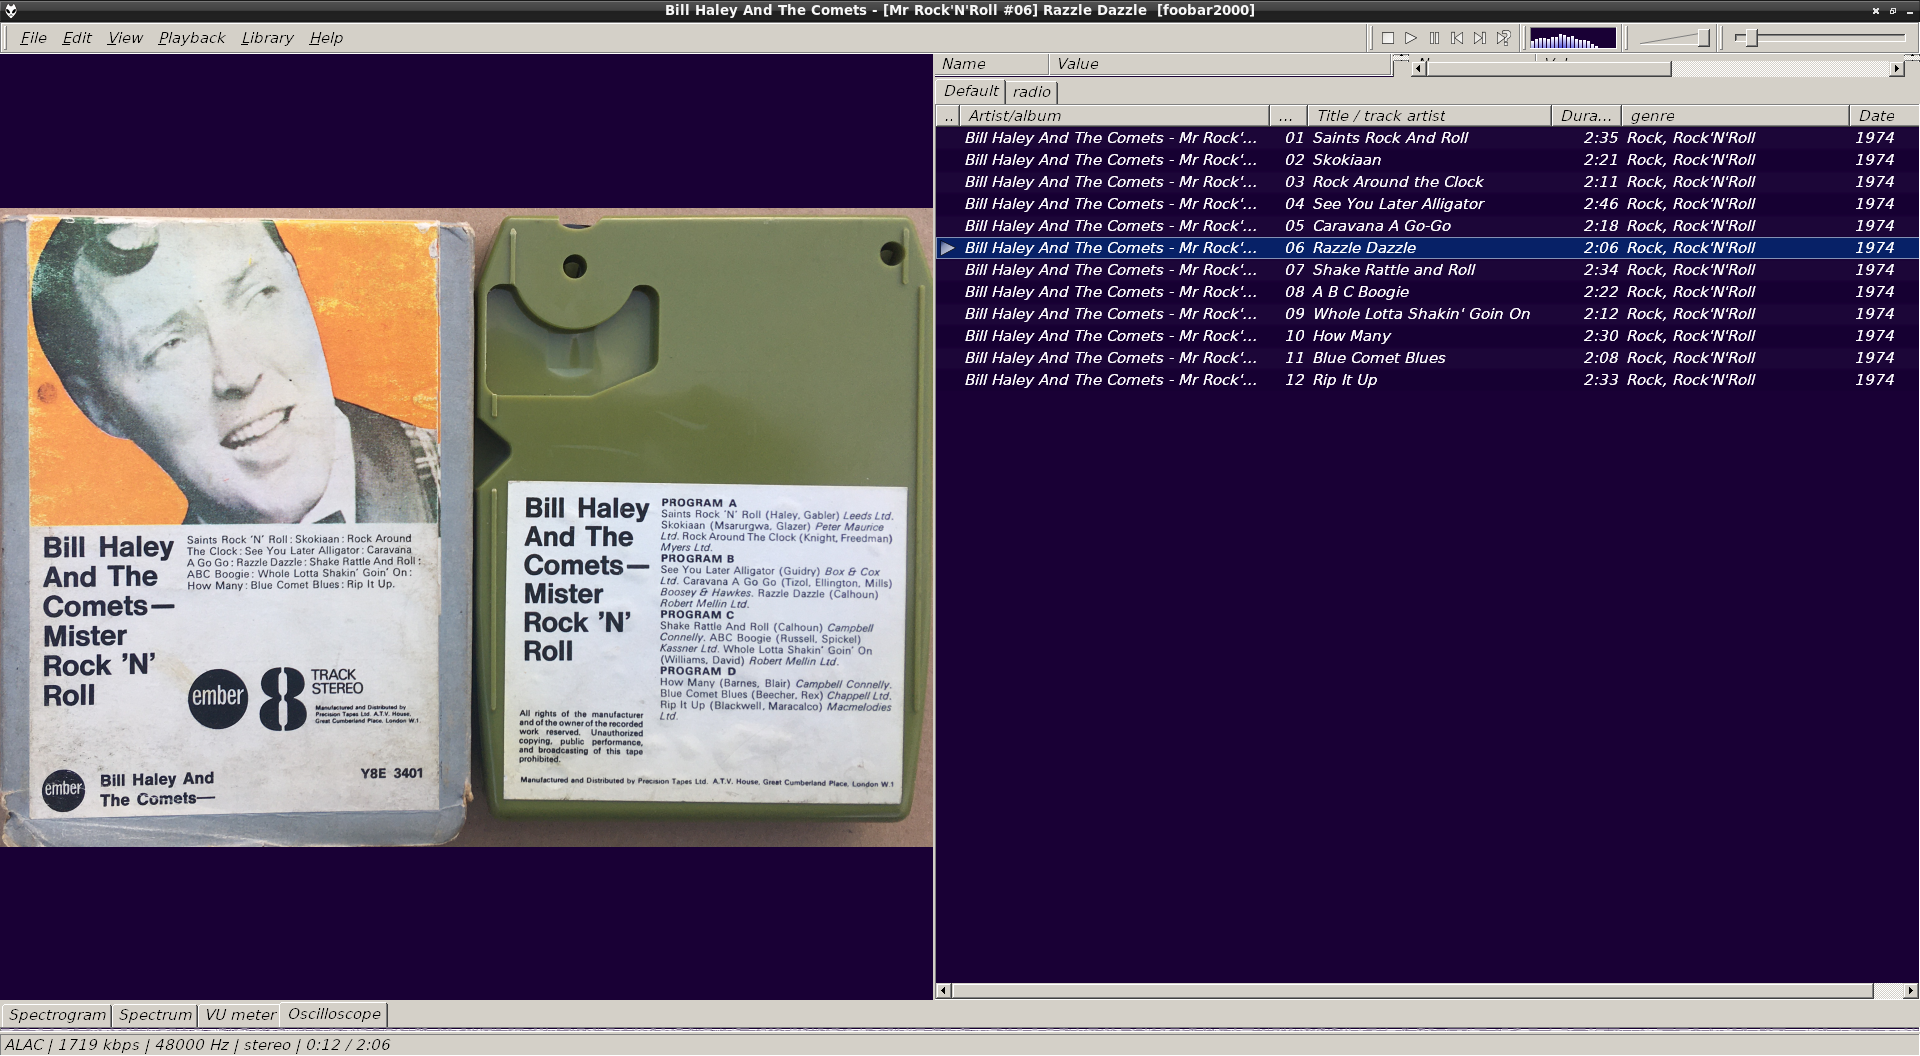Click the foobar2000 icon in title bar

[x=11, y=10]
